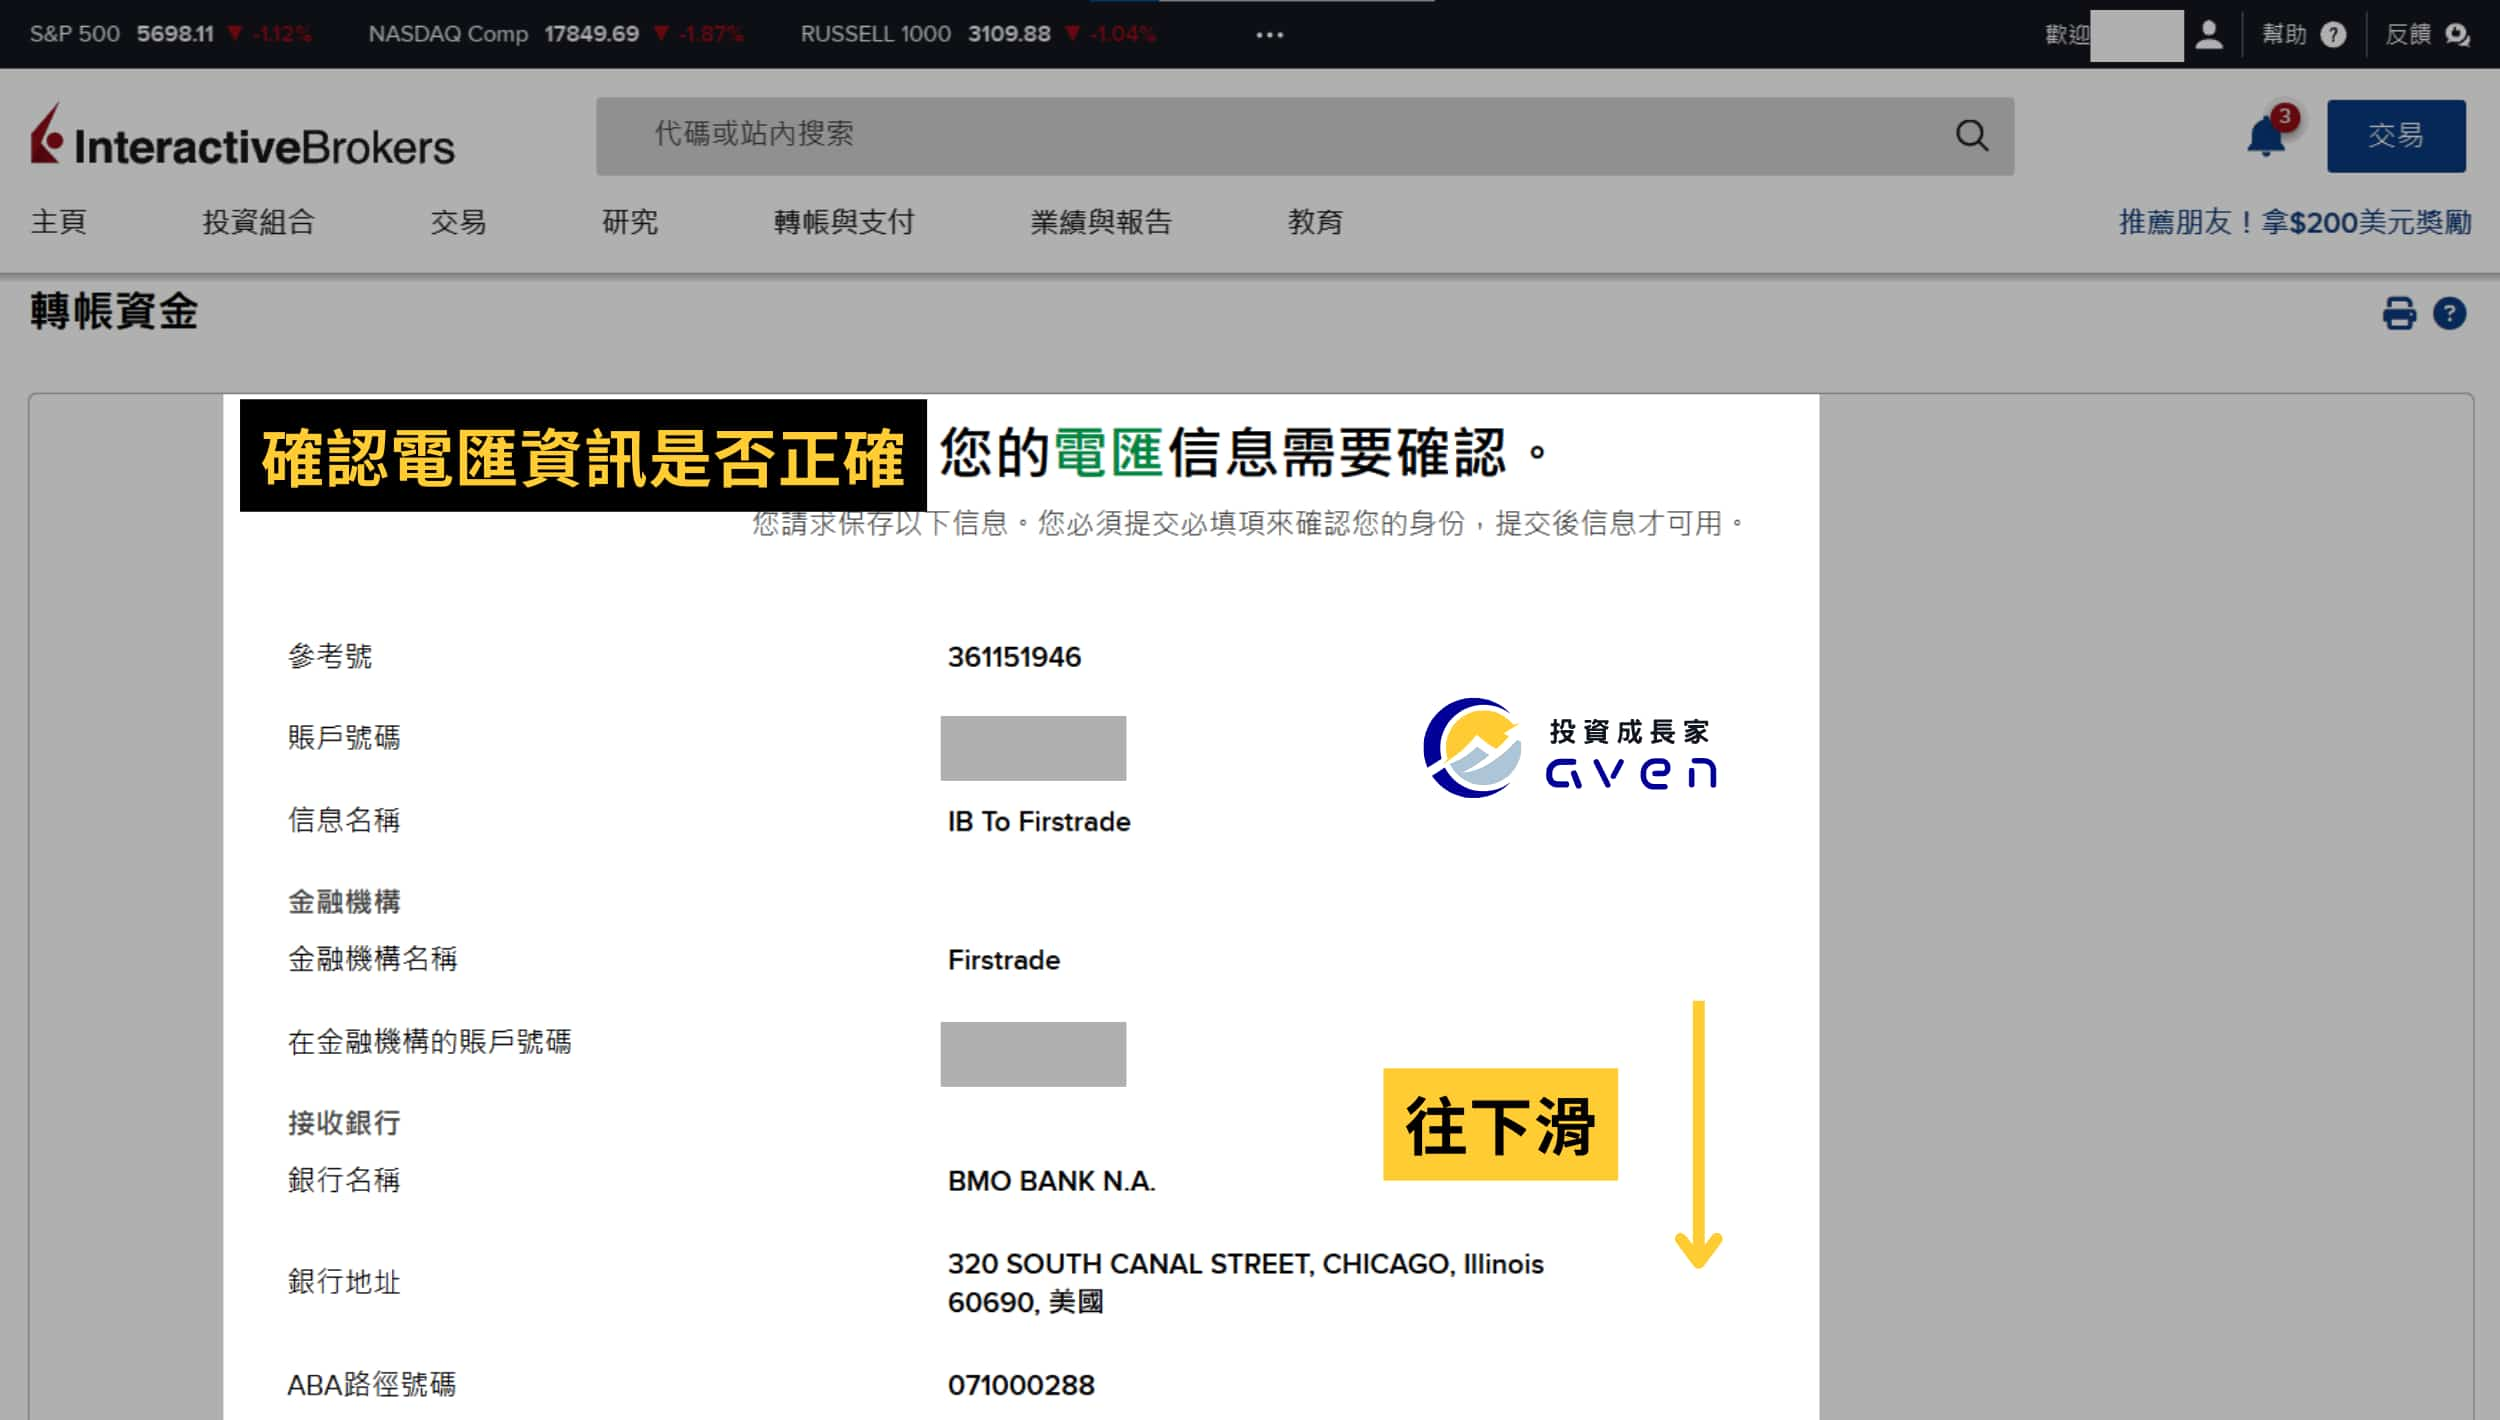Click the RUSSELL 1000 ticker value
The height and width of the screenshot is (1420, 2500).
pos(1009,34)
